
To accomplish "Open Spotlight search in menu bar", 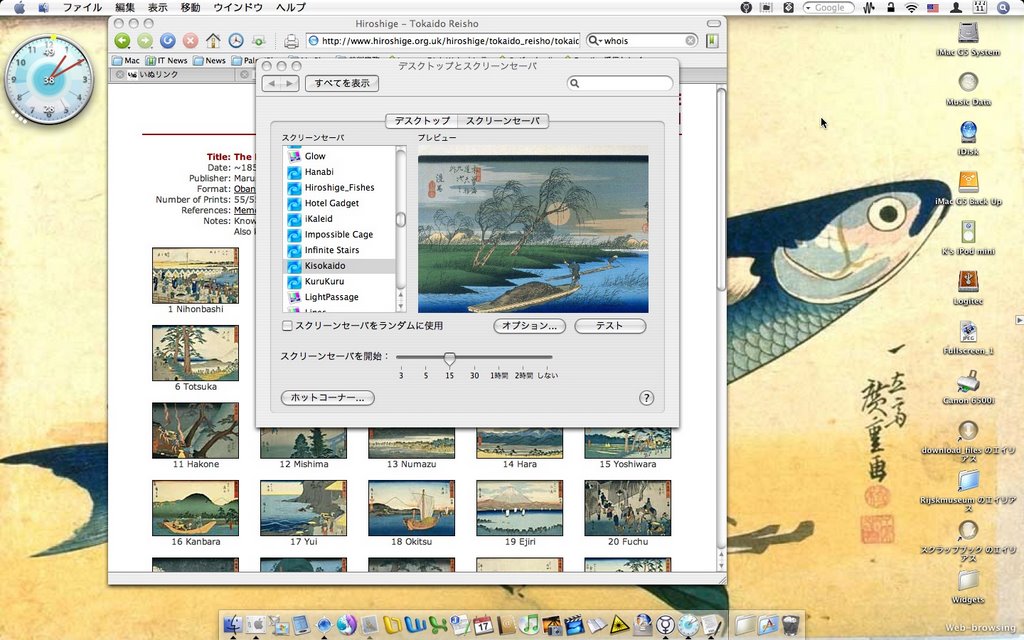I will [x=1003, y=7].
